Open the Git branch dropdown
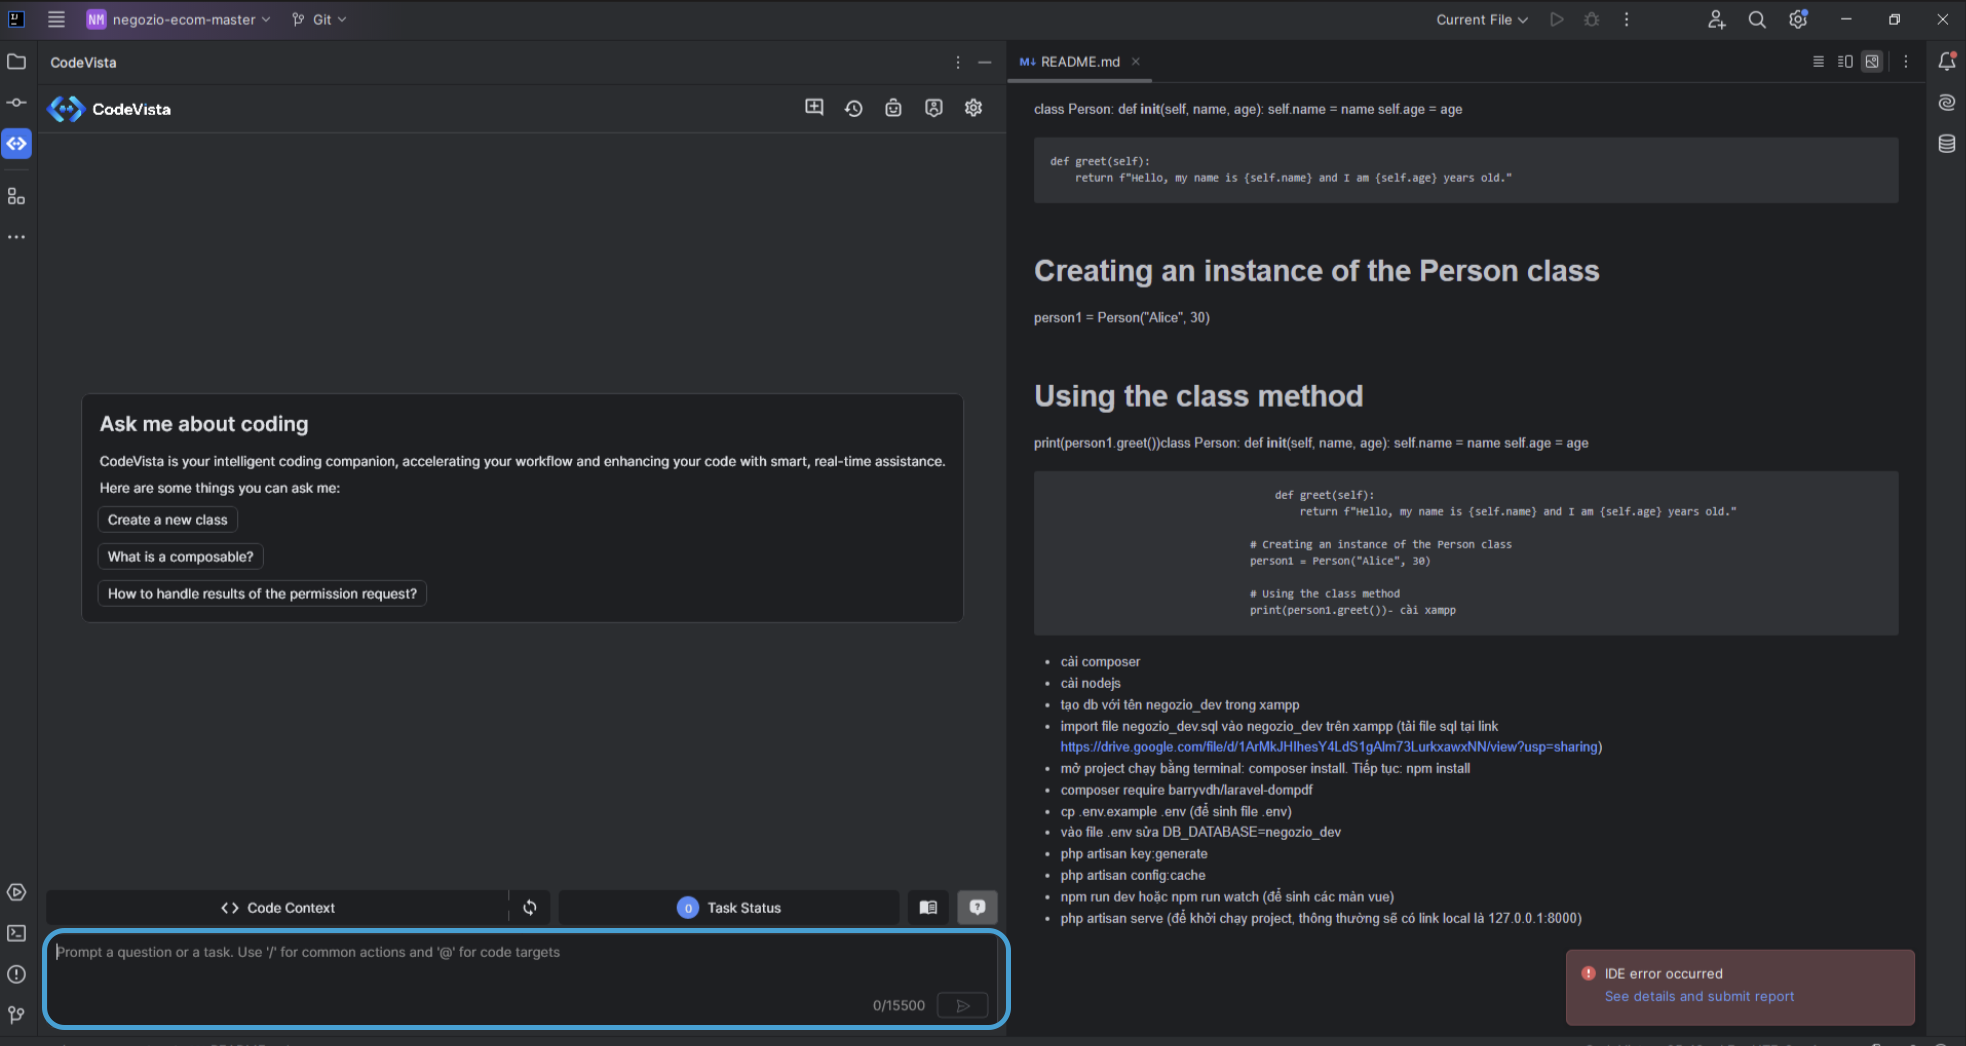Image resolution: width=1966 pixels, height=1046 pixels. click(320, 20)
